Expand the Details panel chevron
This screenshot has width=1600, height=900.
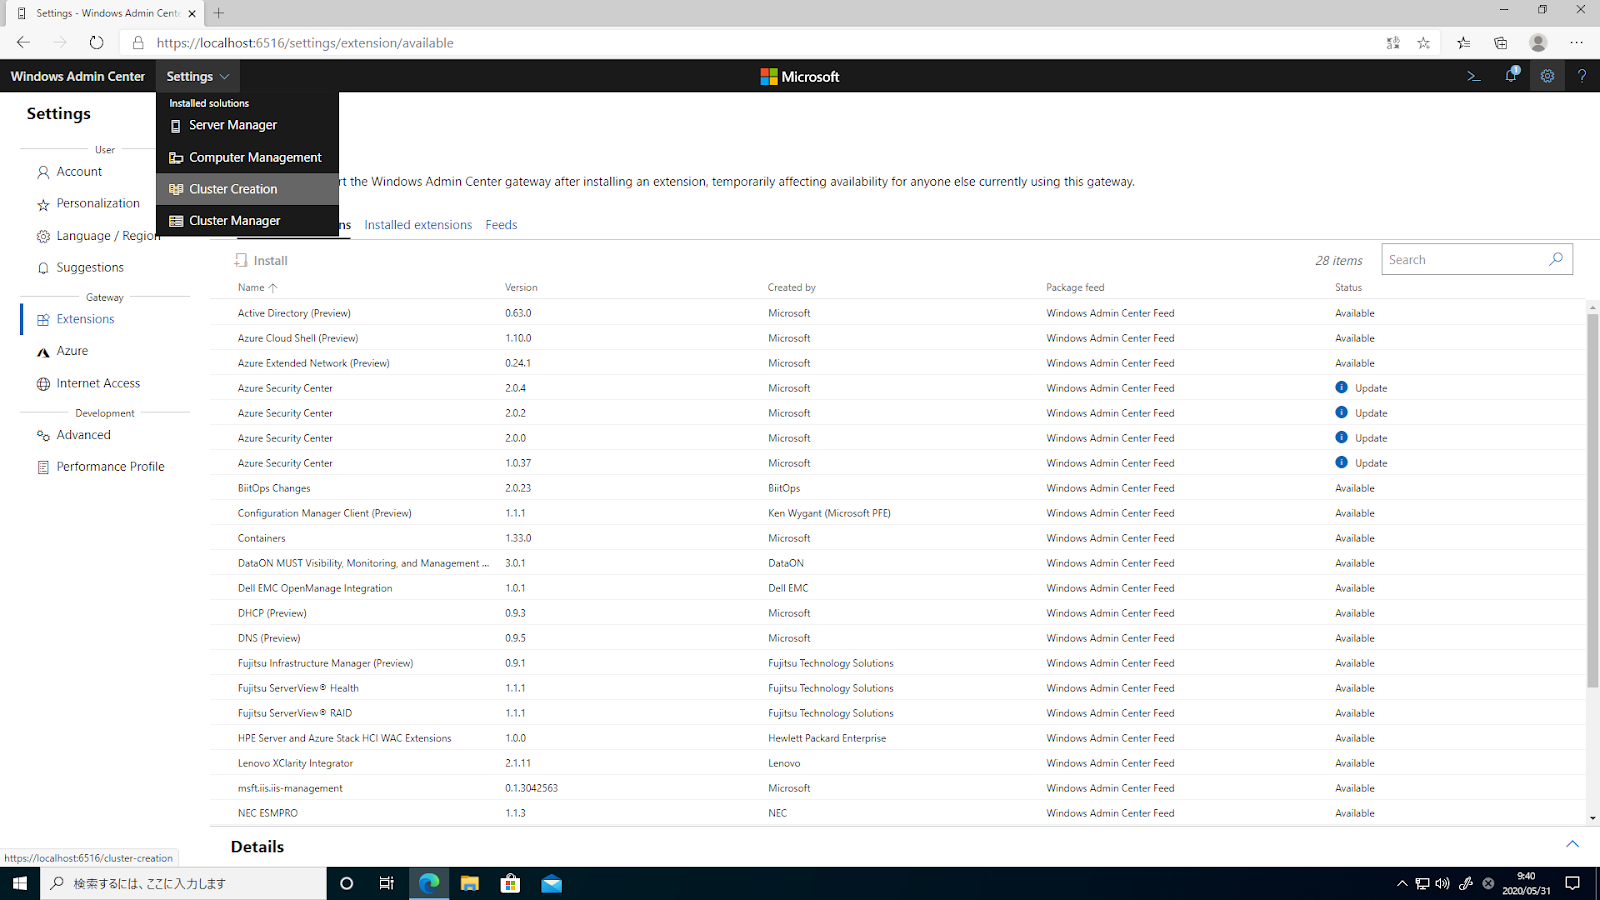pos(1573,845)
